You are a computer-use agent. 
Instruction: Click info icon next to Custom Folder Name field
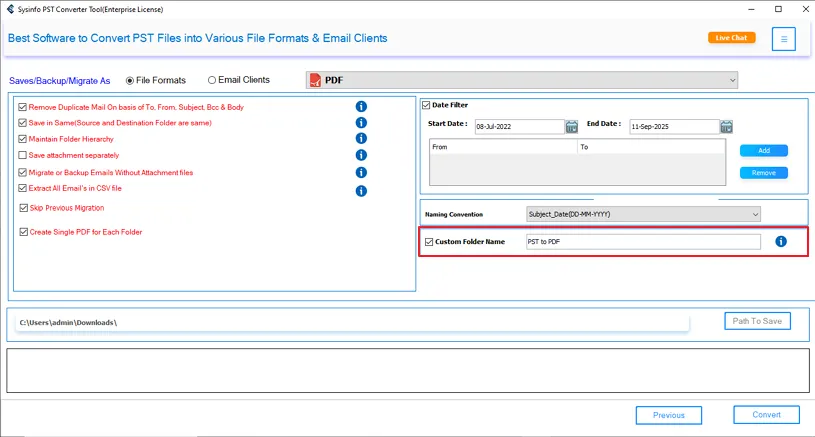[781, 242]
